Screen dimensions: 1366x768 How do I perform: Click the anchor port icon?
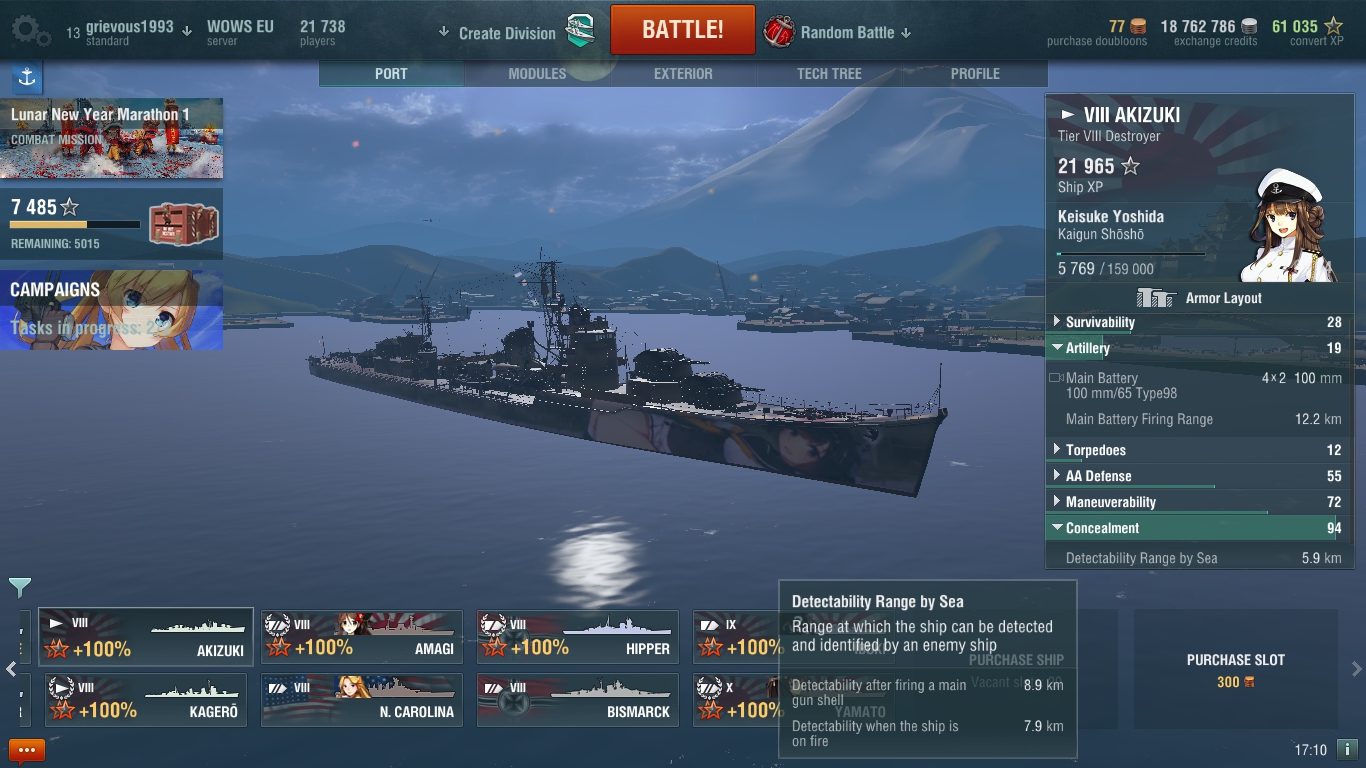point(27,78)
